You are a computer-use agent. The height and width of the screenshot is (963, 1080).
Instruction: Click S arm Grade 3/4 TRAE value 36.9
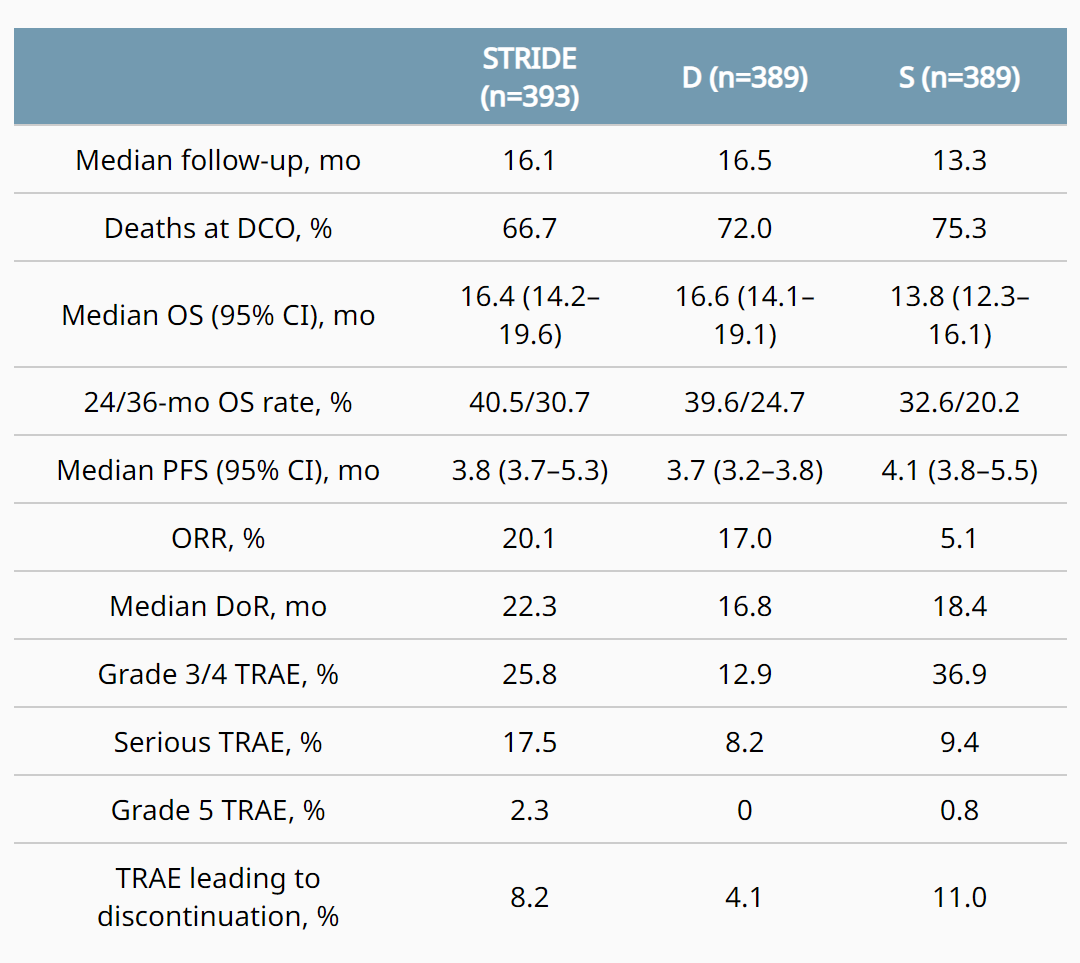click(959, 674)
